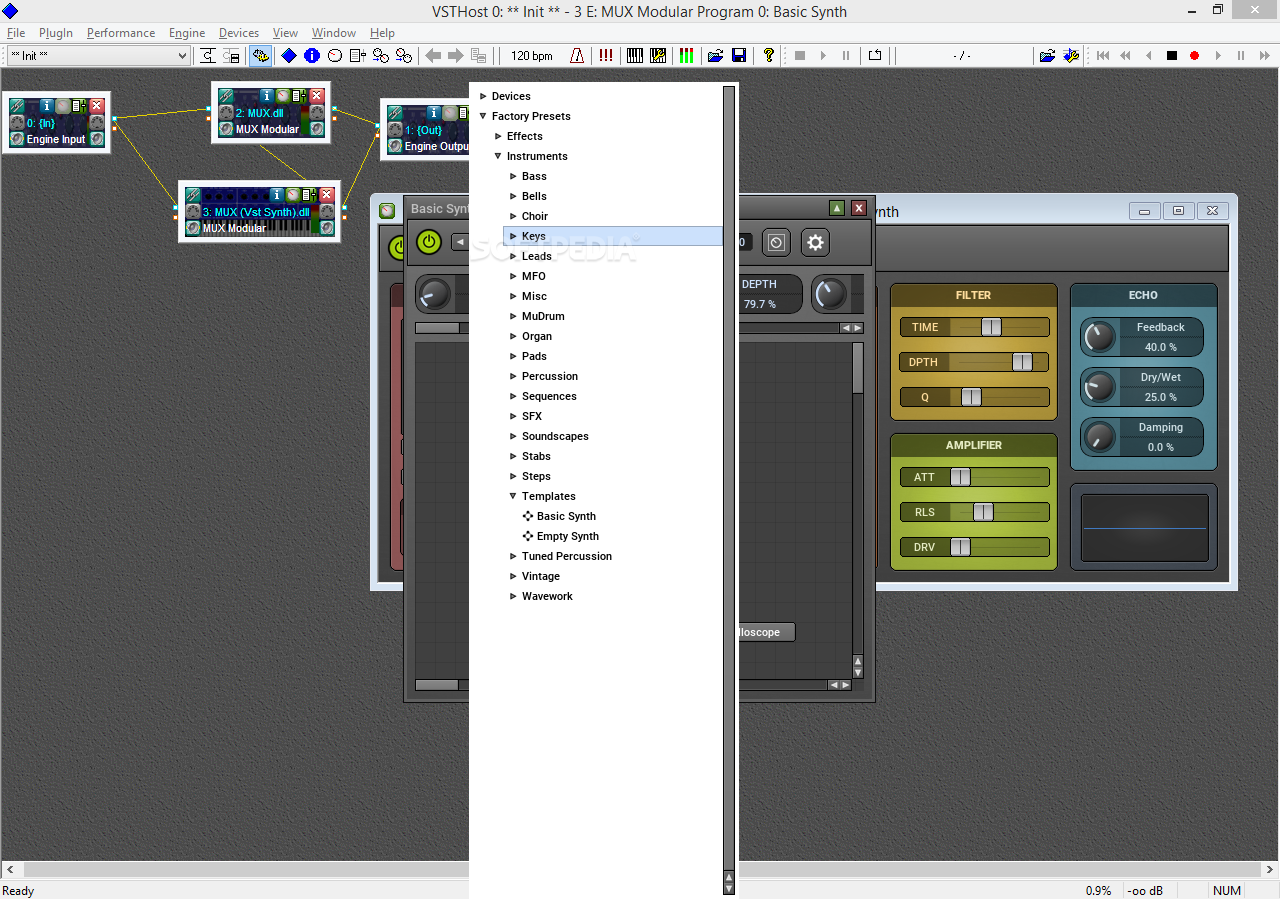Click the Echo Feedback knob
The height and width of the screenshot is (899, 1280).
[x=1099, y=337]
